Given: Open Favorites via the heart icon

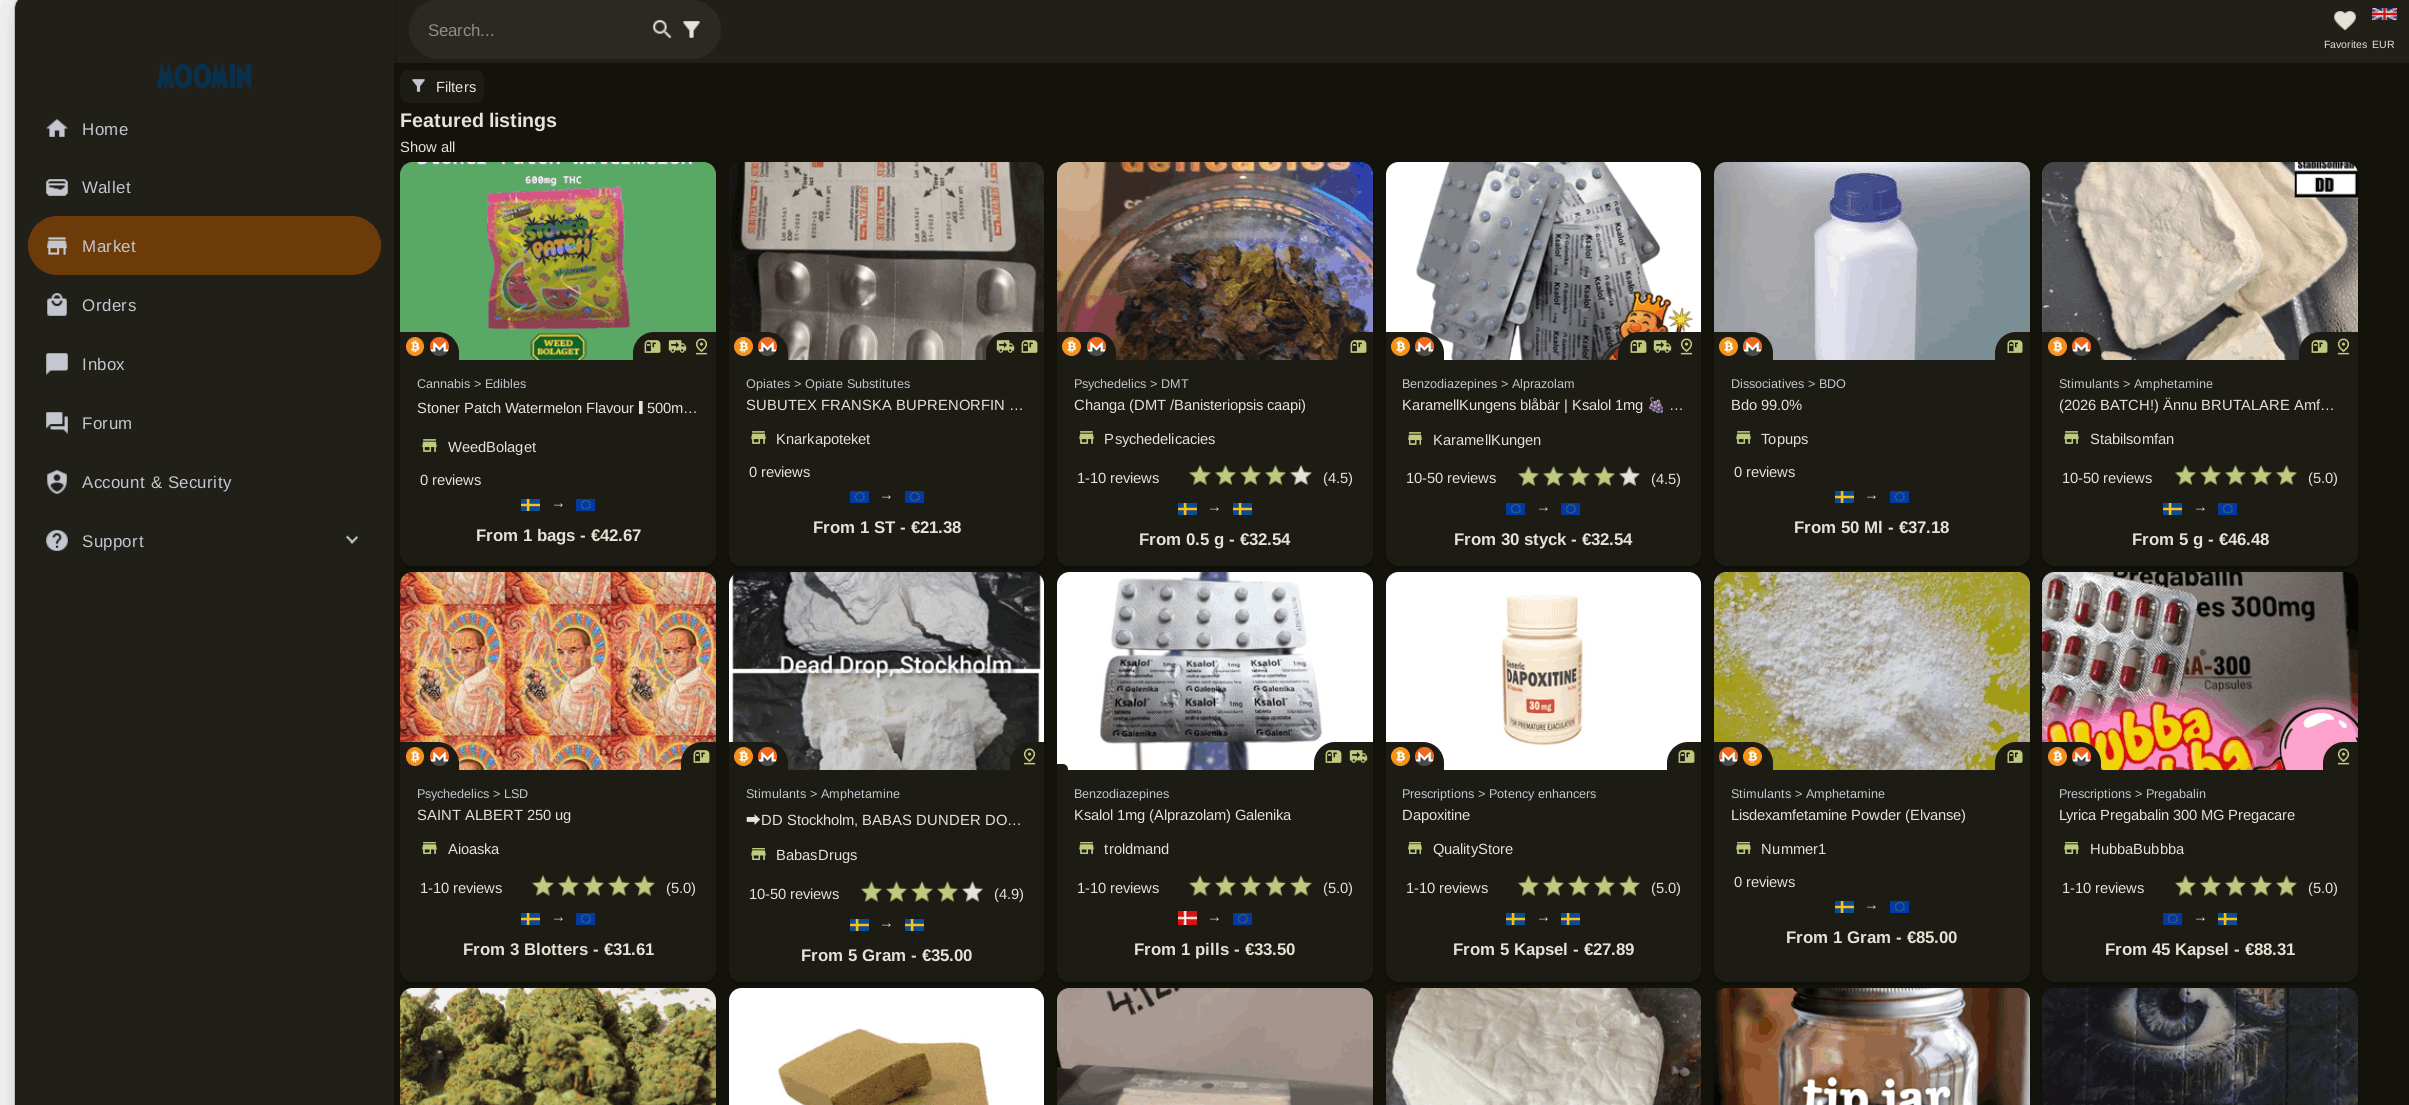Looking at the screenshot, I should tap(2344, 21).
